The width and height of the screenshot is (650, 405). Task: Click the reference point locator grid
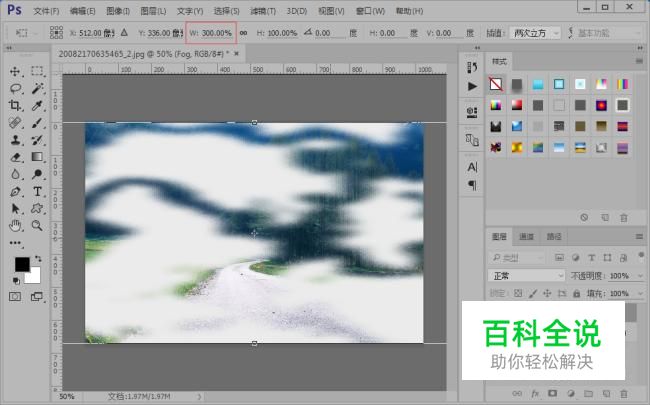(56, 32)
